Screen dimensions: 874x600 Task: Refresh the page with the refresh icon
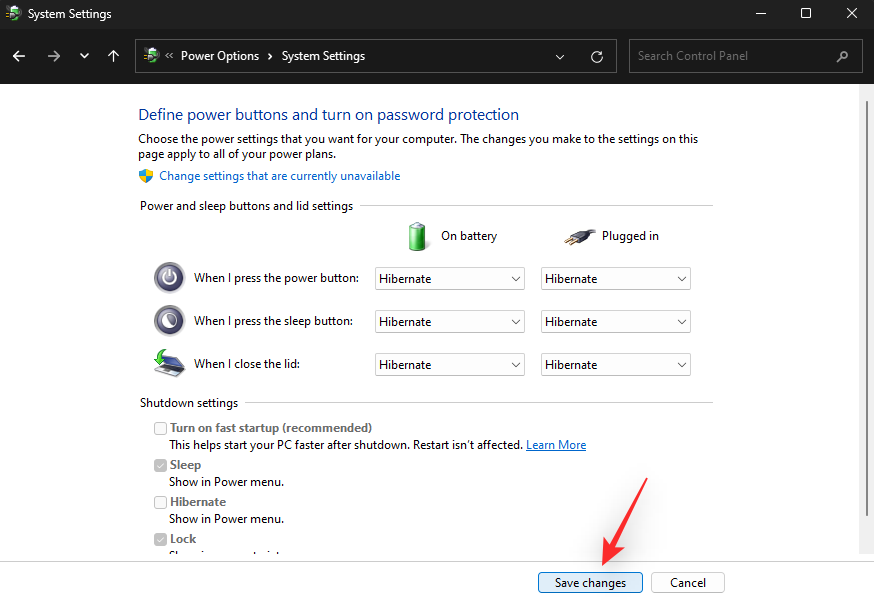coord(596,57)
